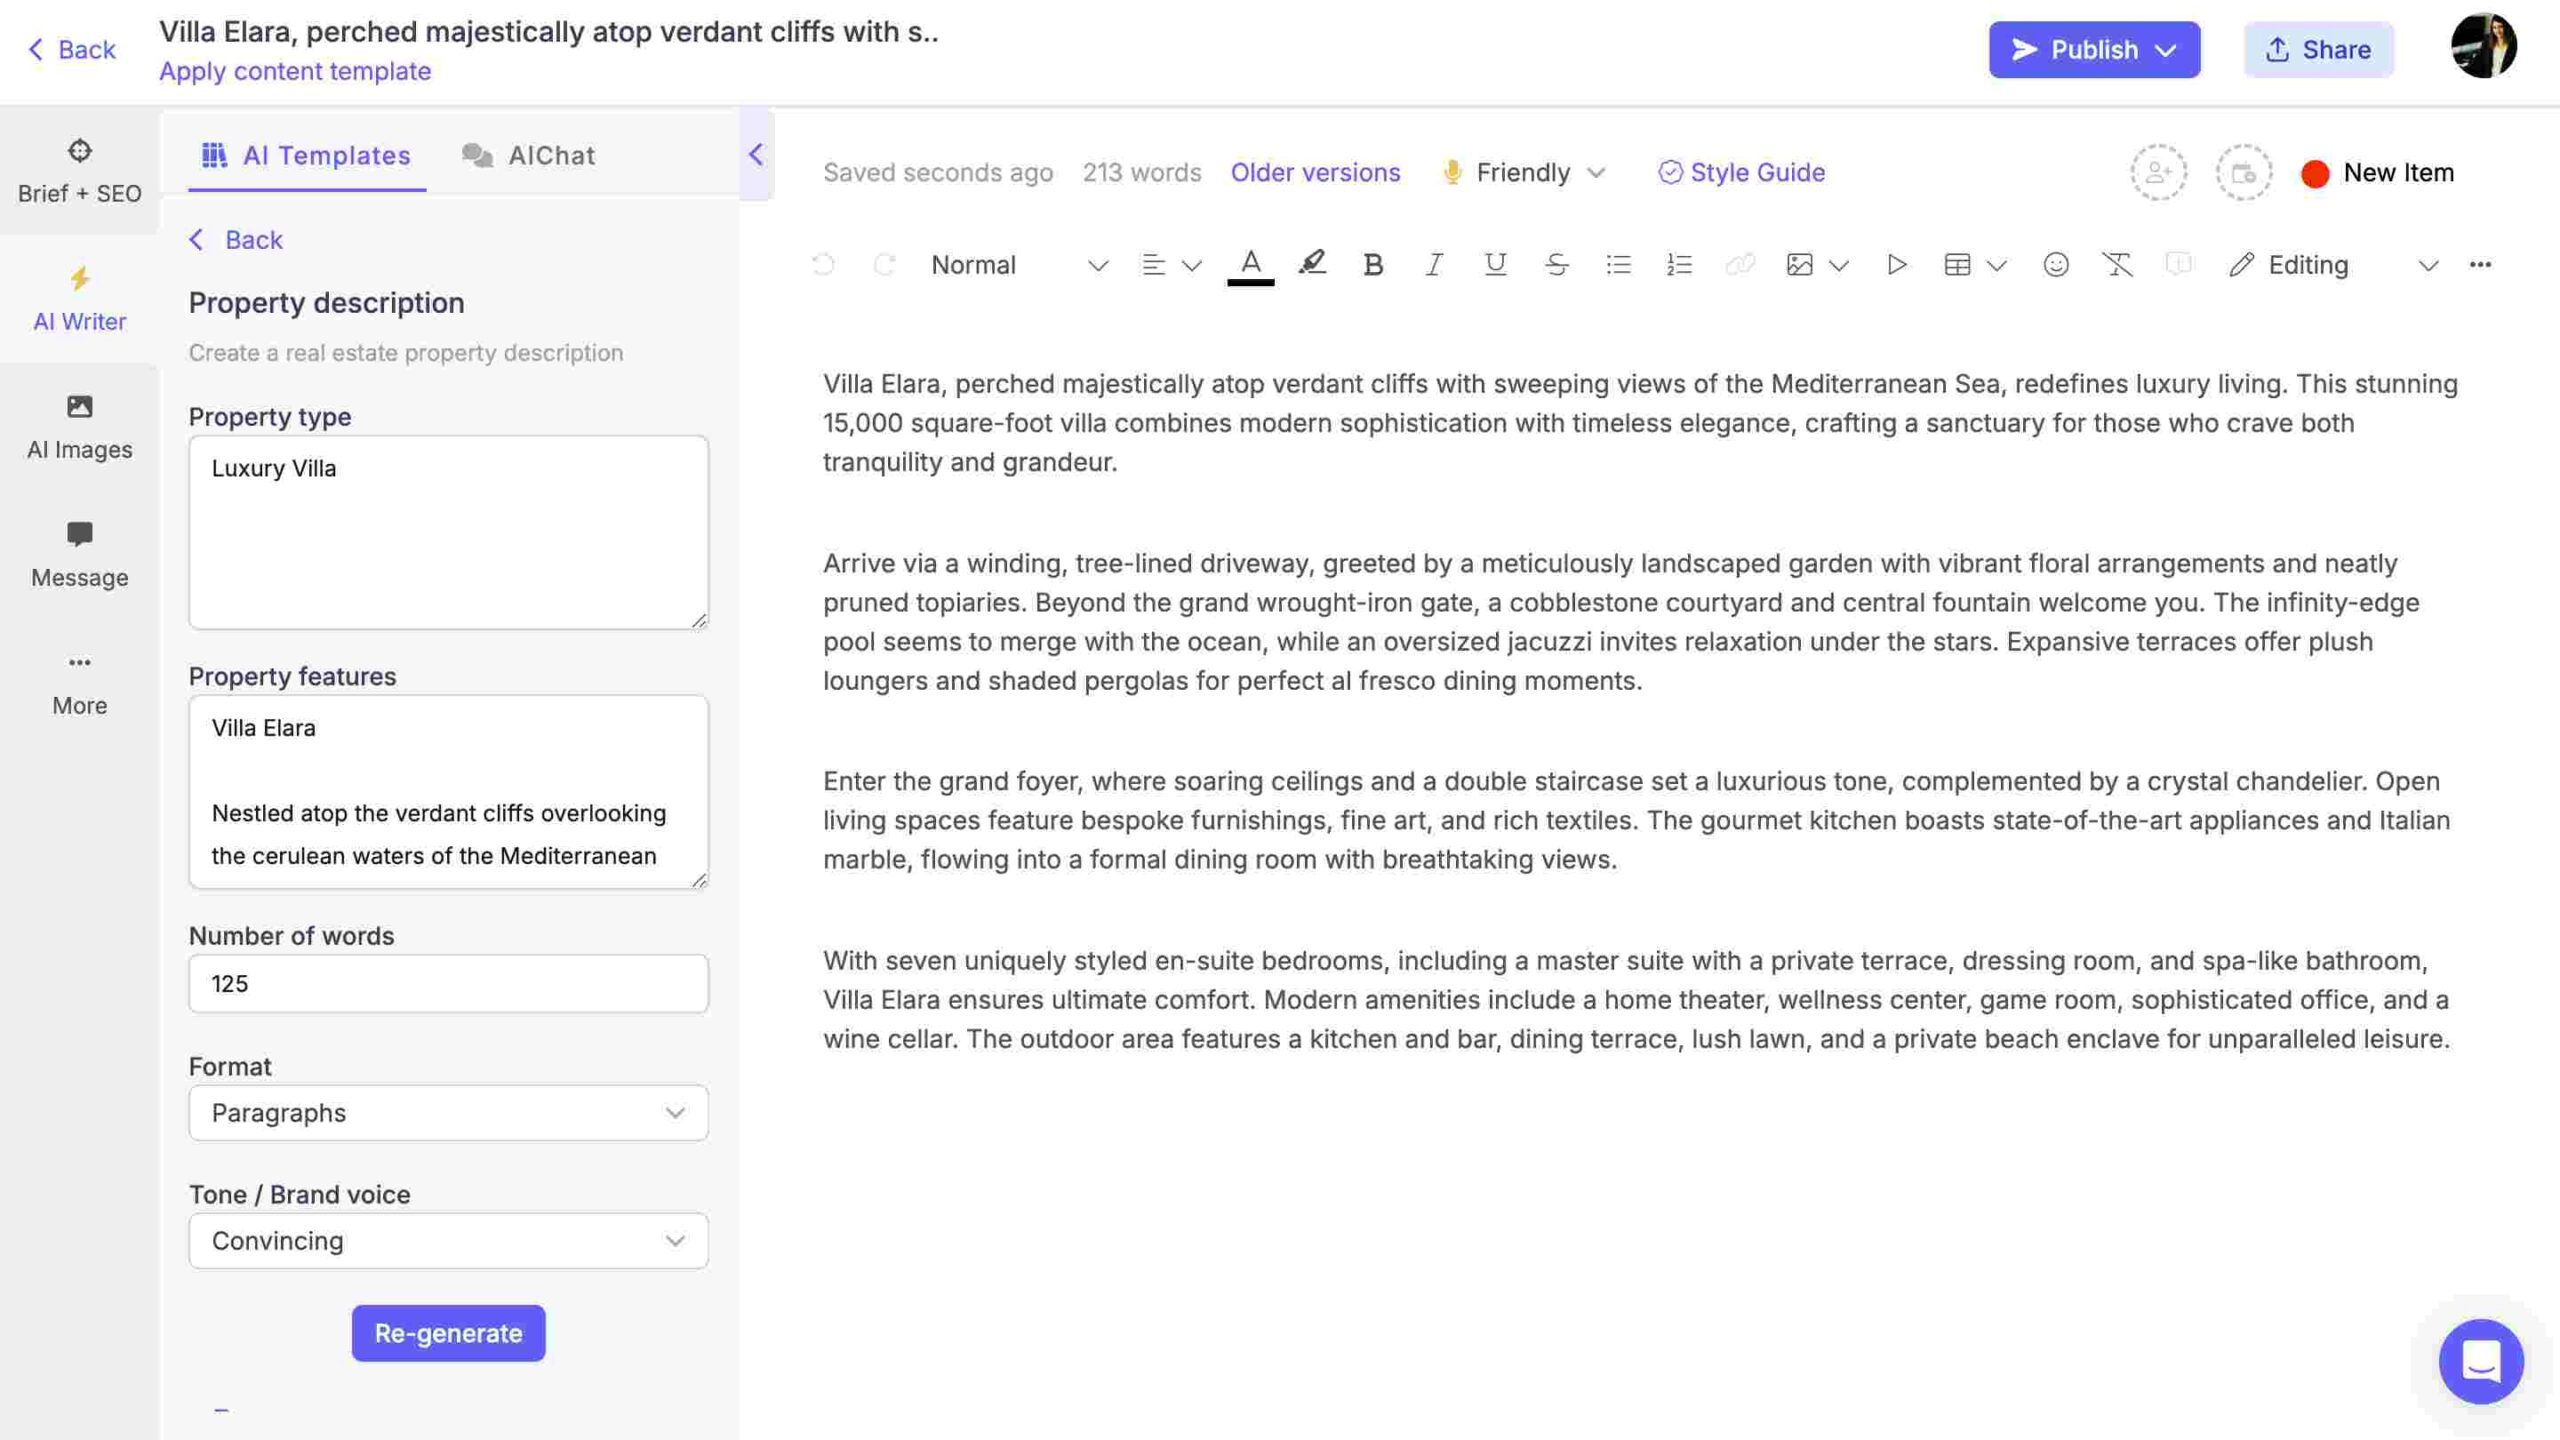This screenshot has height=1440, width=2560.
Task: Click the Emoji insert icon
Action: point(2052,265)
